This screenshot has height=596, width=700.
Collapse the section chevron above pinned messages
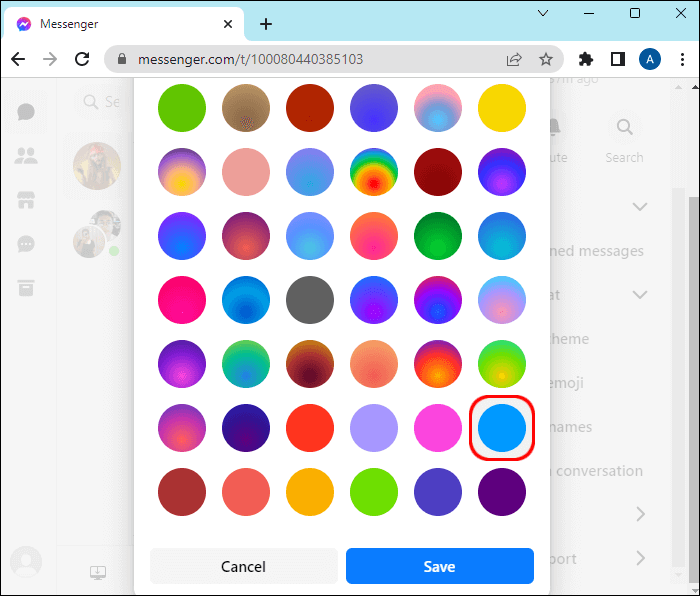tap(640, 206)
